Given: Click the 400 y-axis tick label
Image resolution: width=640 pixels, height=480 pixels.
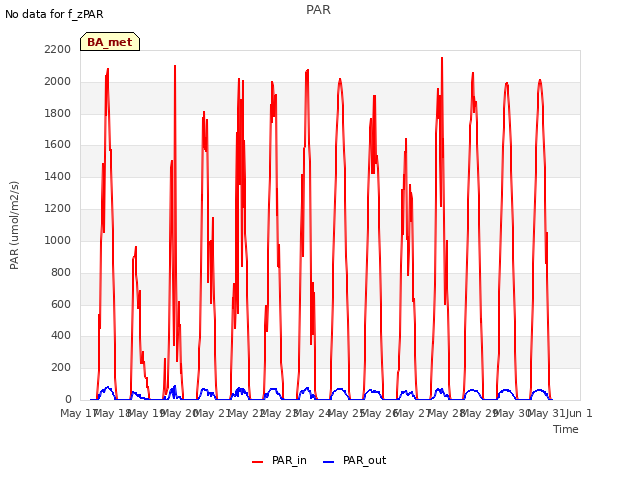Looking at the screenshot, I should (61, 336).
